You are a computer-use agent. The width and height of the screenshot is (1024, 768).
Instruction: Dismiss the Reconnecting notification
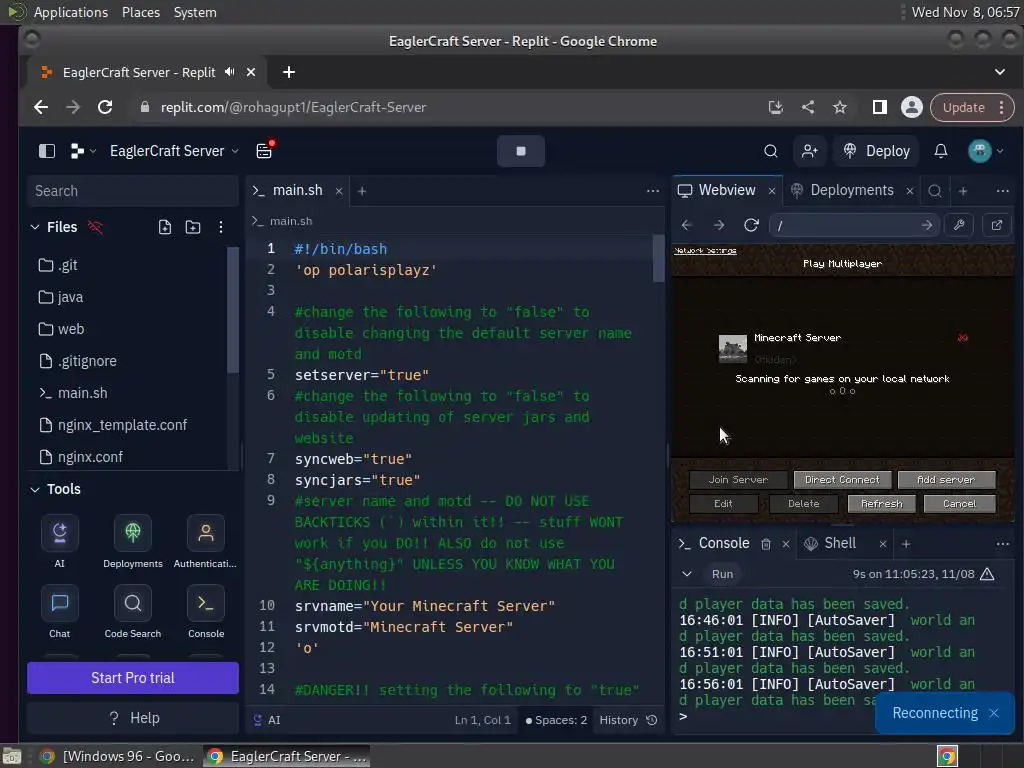[994, 713]
